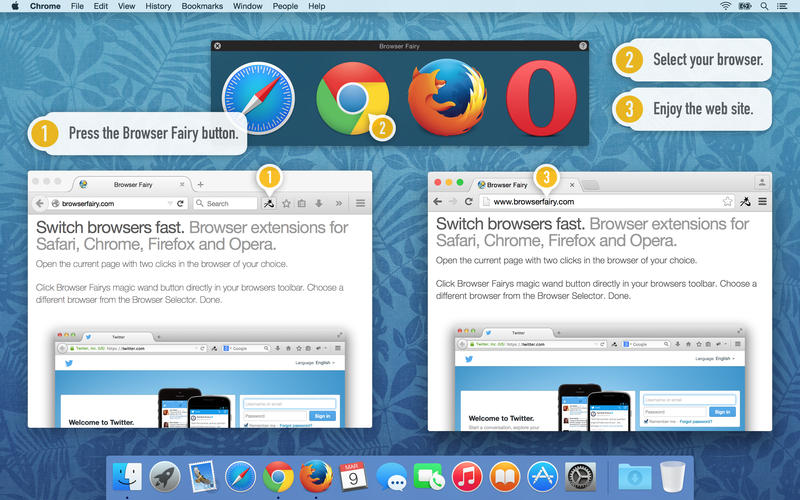Open iBooks from the Dock
Viewport: 800px width, 500px height.
point(505,477)
